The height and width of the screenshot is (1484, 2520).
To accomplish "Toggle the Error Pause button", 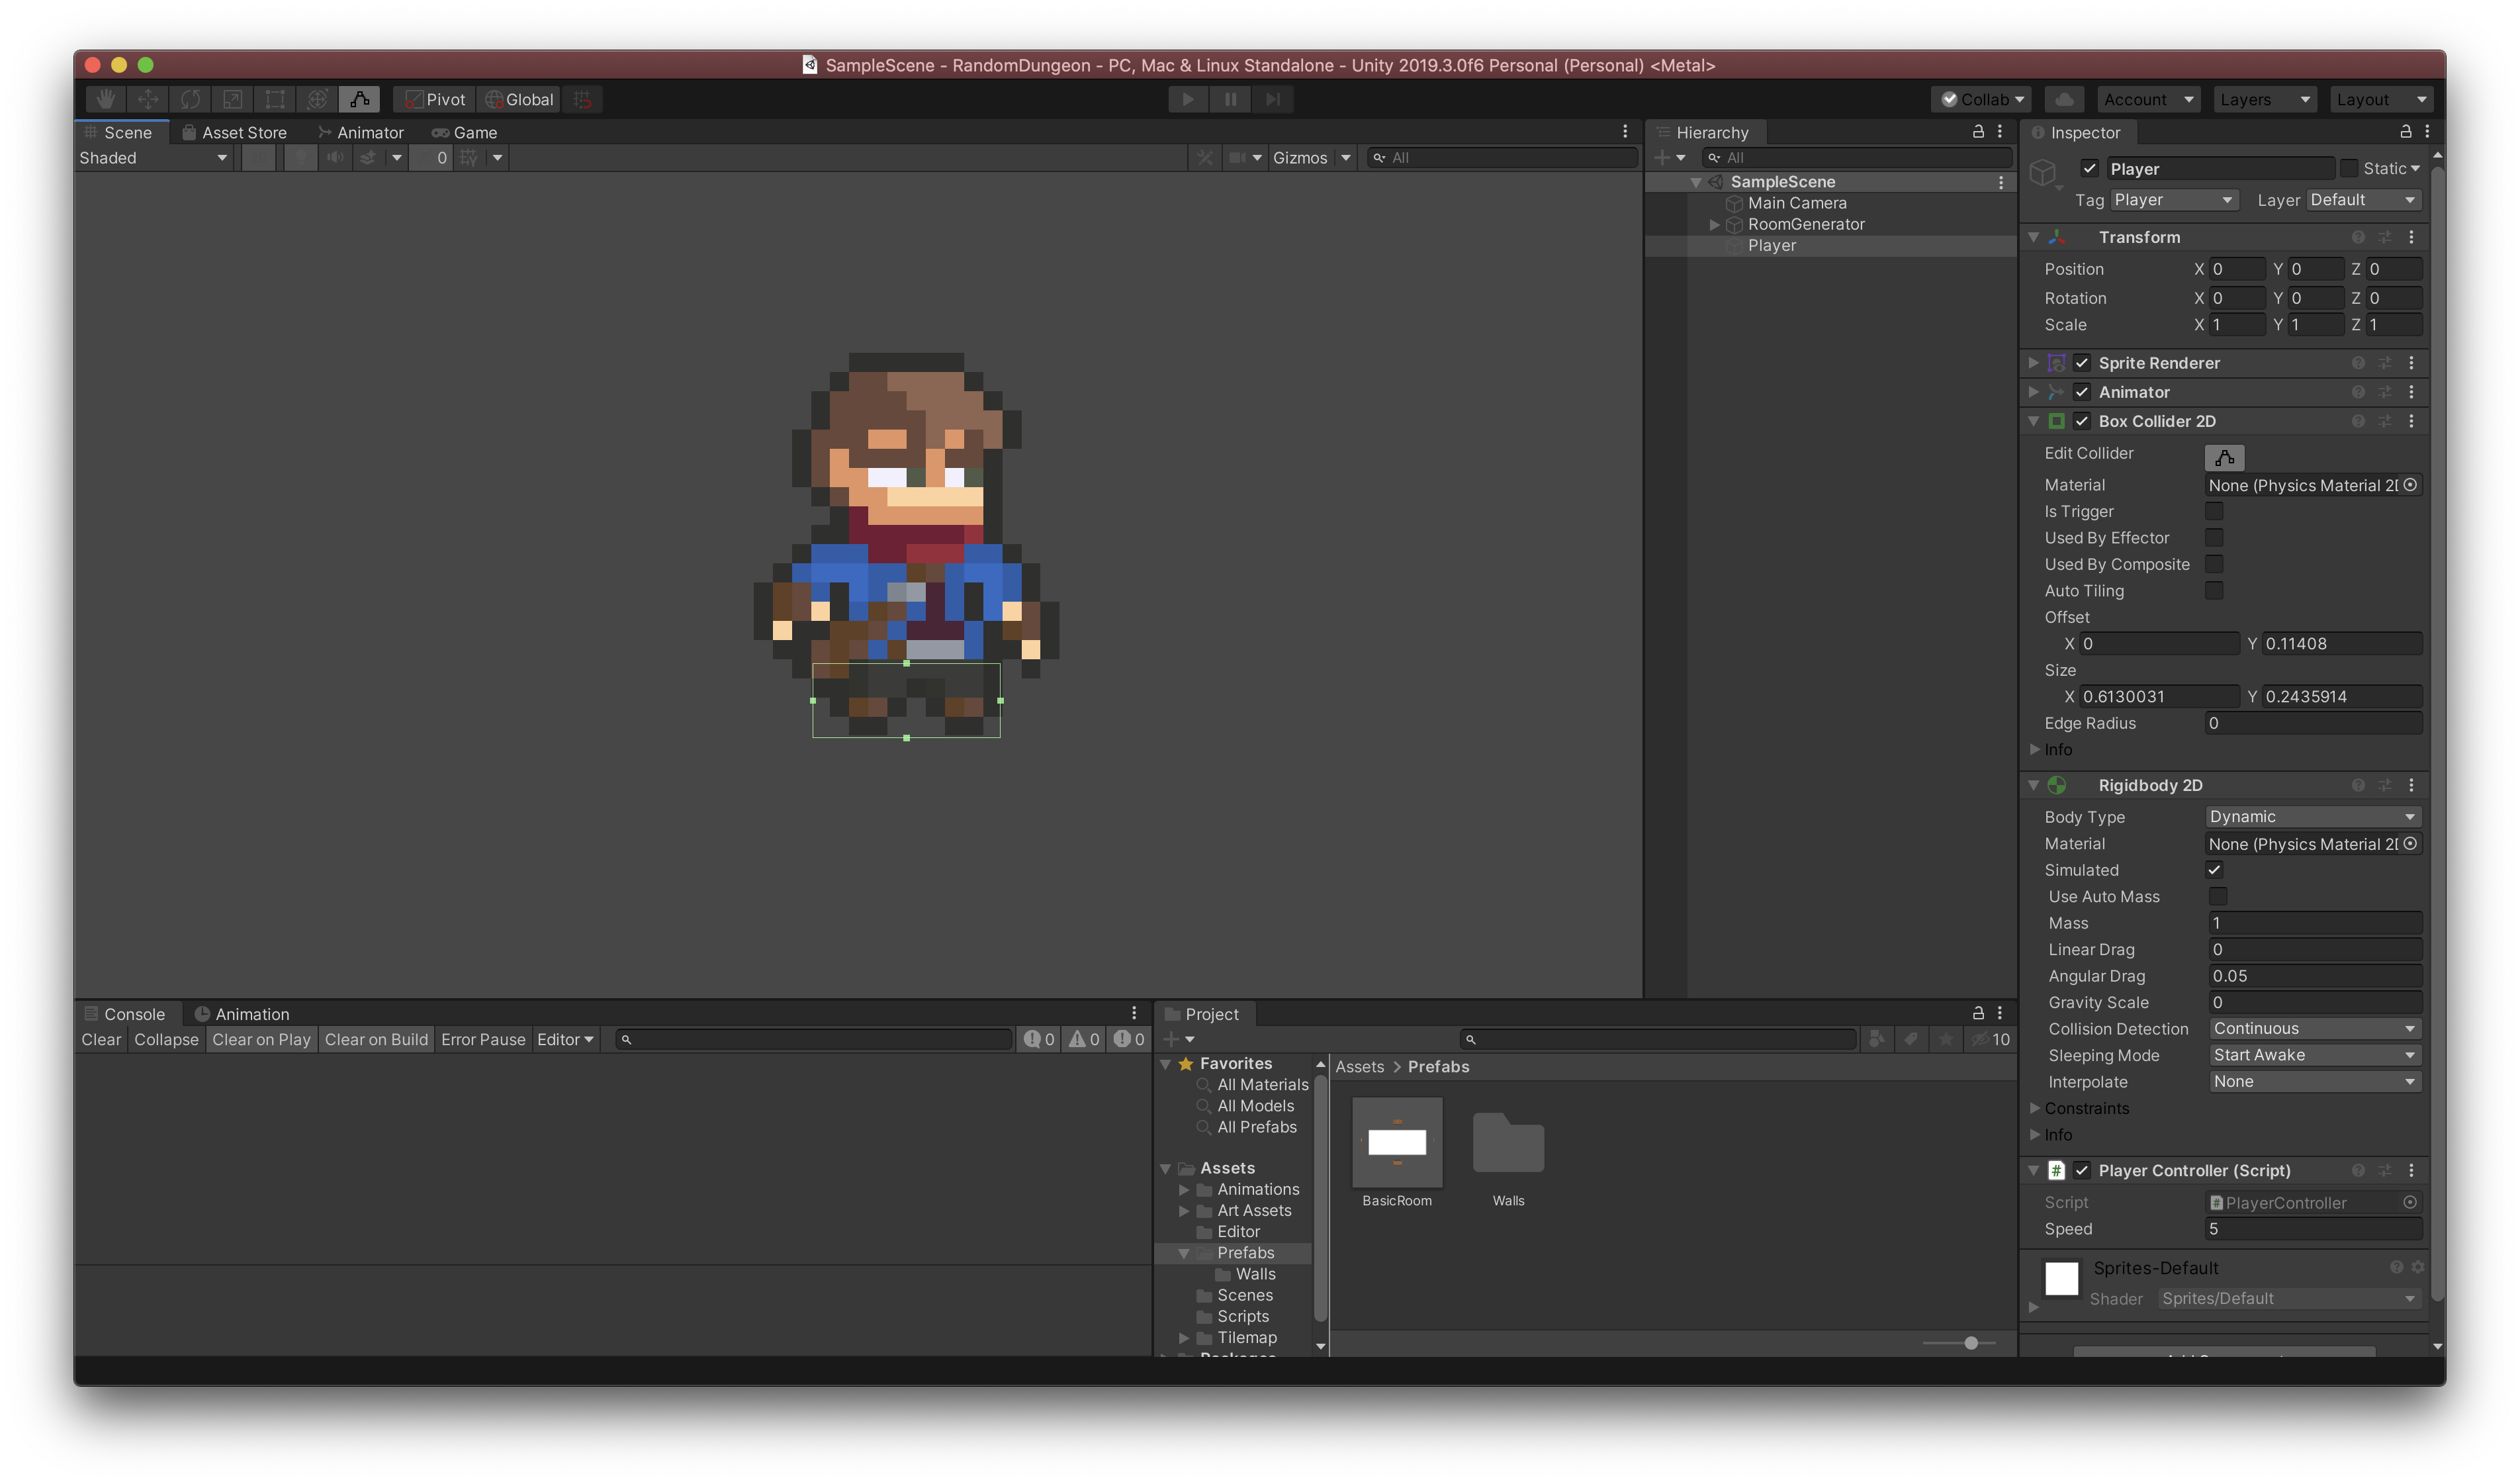I will pyautogui.click(x=483, y=1040).
